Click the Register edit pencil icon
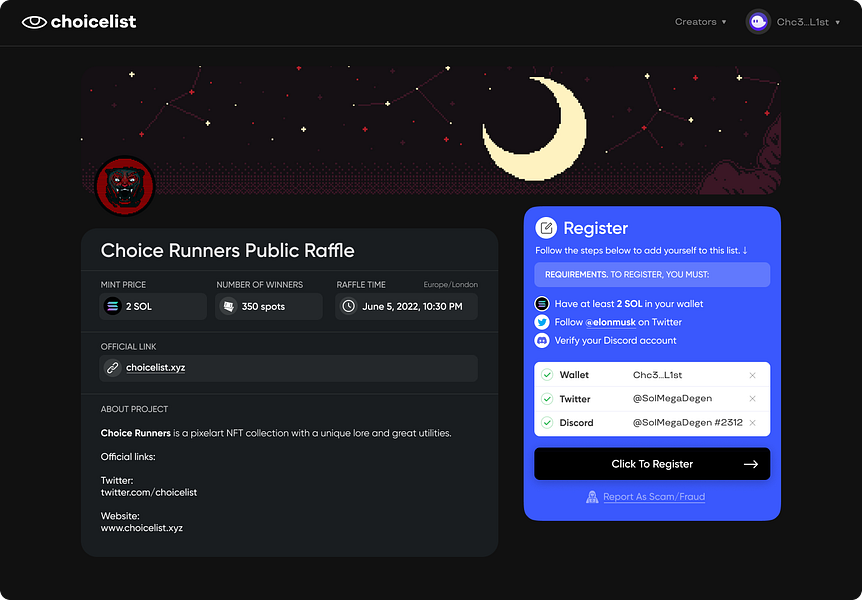This screenshot has width=862, height=600. click(546, 228)
